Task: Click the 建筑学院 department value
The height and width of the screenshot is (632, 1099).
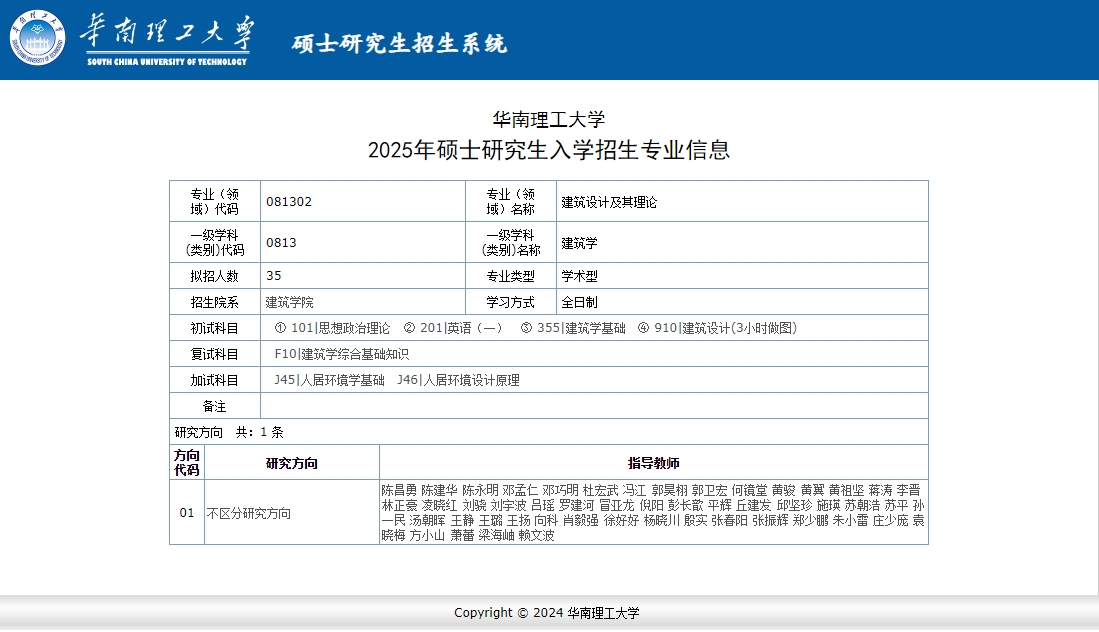Action: (x=289, y=302)
